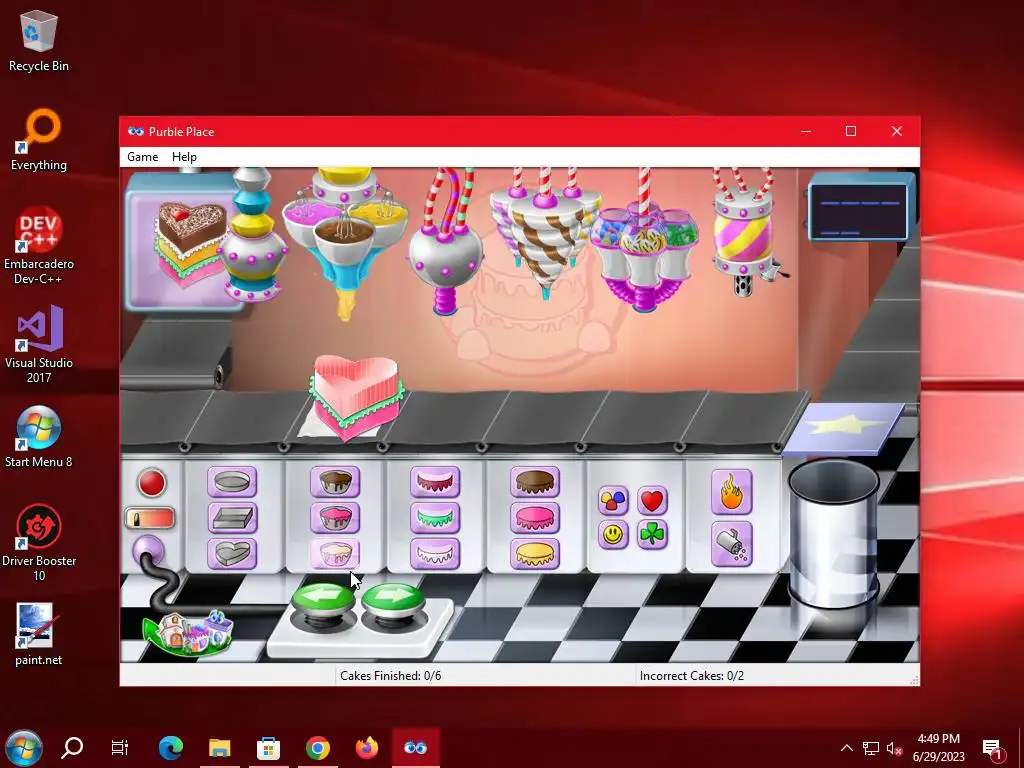
Task: Click the heart cake on conveyor
Action: pyautogui.click(x=355, y=397)
